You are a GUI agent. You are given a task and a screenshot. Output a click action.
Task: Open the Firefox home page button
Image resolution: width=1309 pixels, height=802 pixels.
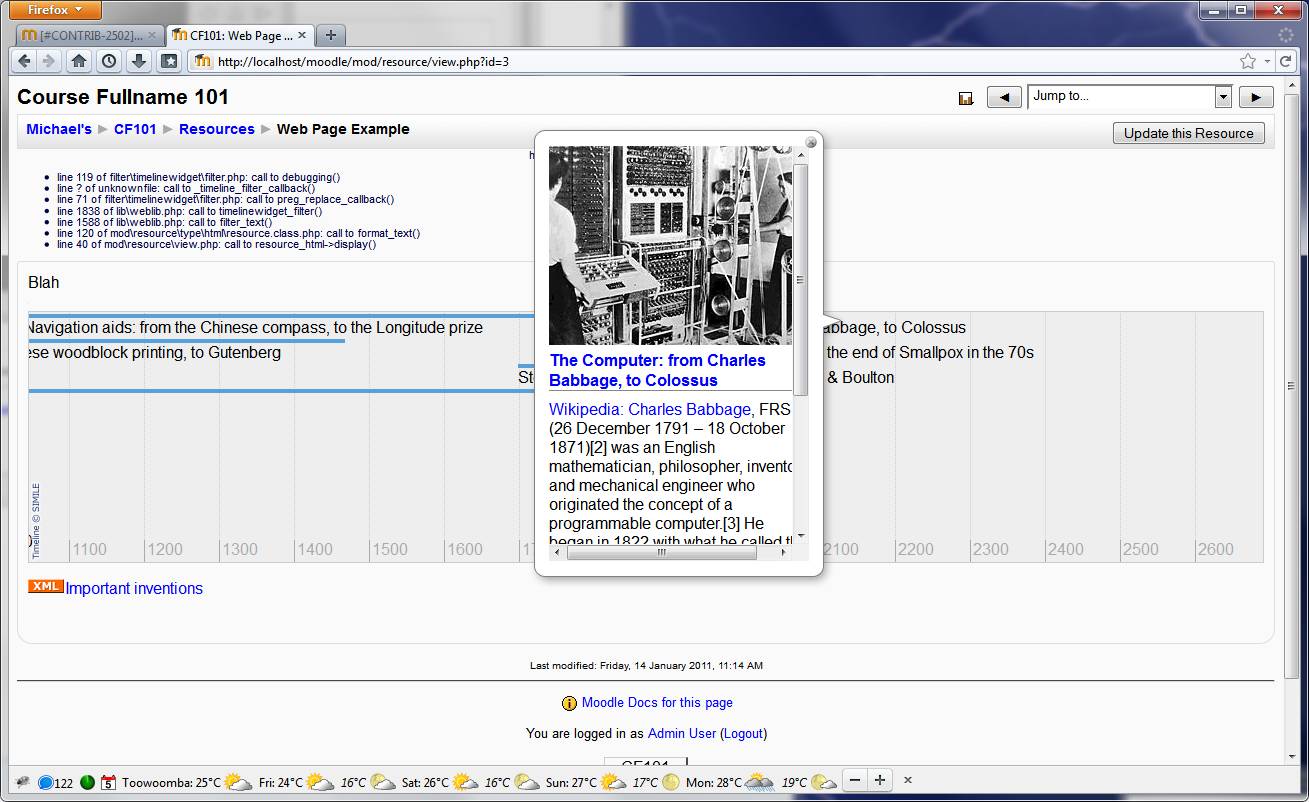pyautogui.click(x=79, y=61)
